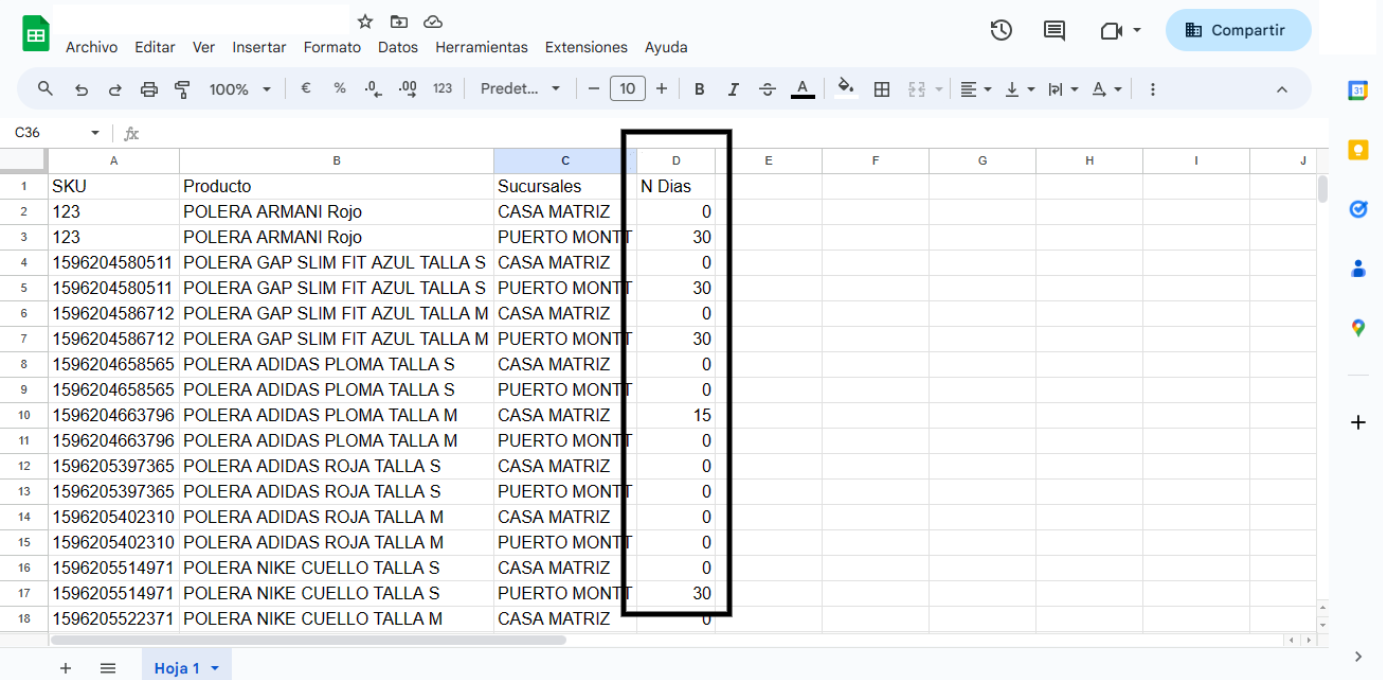
Task: Move spreadsheet to folder icon
Action: 399,21
